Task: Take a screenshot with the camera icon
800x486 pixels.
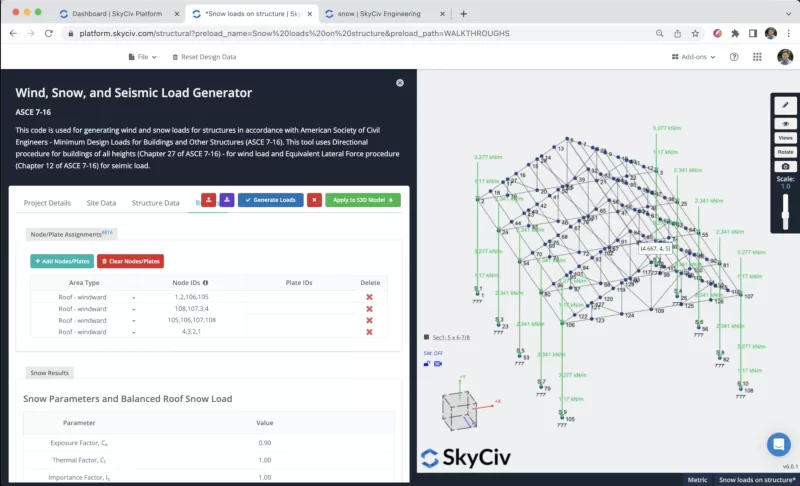Action: pos(785,166)
